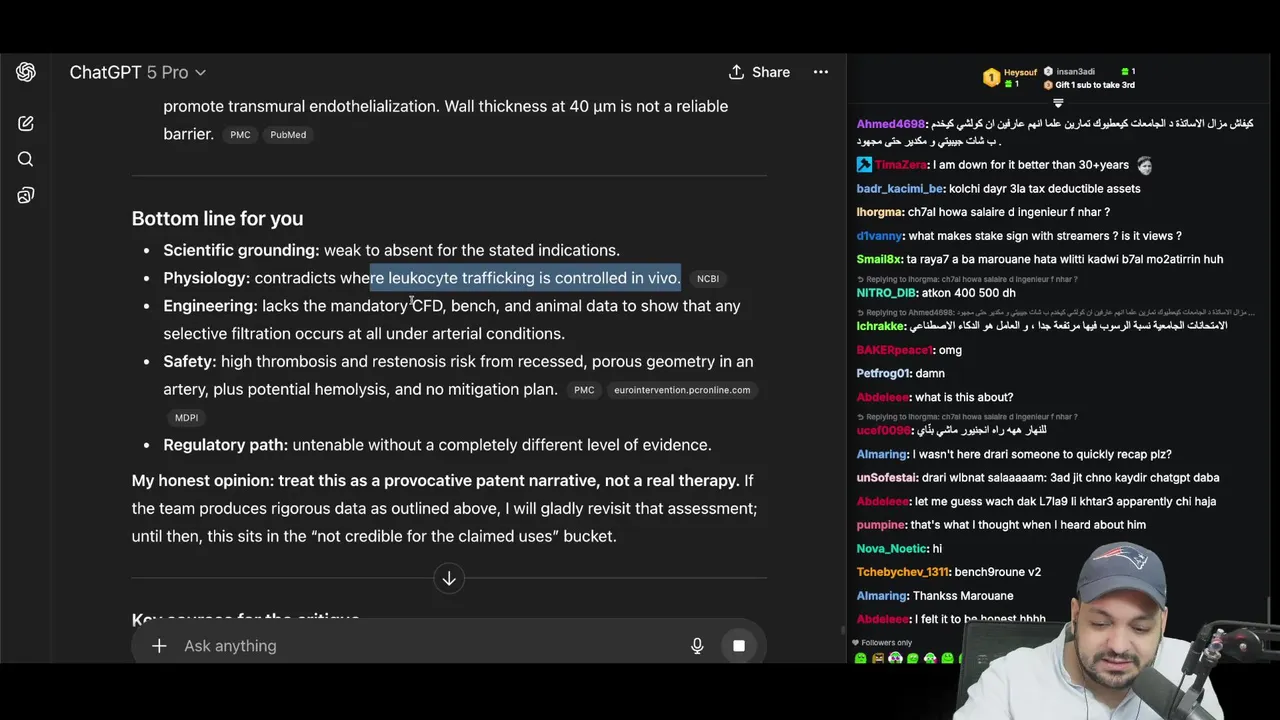This screenshot has width=1280, height=720.
Task: Click username d1vanny in chat
Action: pos(880,236)
